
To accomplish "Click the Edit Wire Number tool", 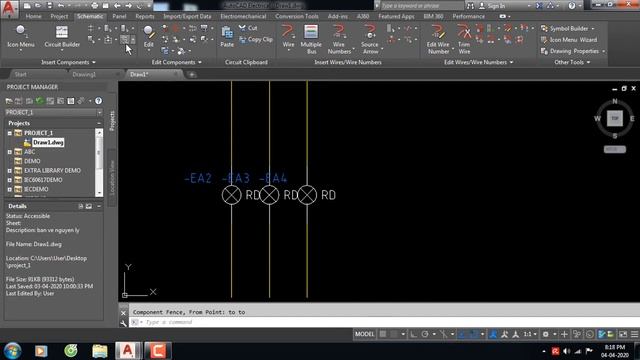I will click(x=438, y=39).
